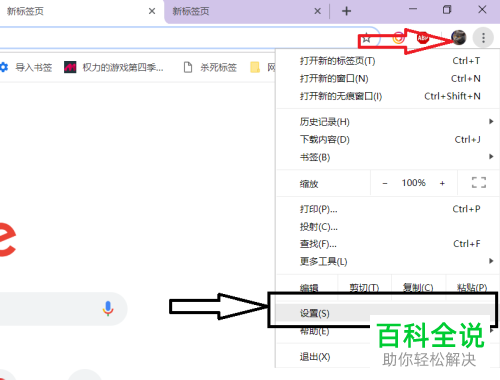Decrease zoom with the minus button

pos(385,183)
